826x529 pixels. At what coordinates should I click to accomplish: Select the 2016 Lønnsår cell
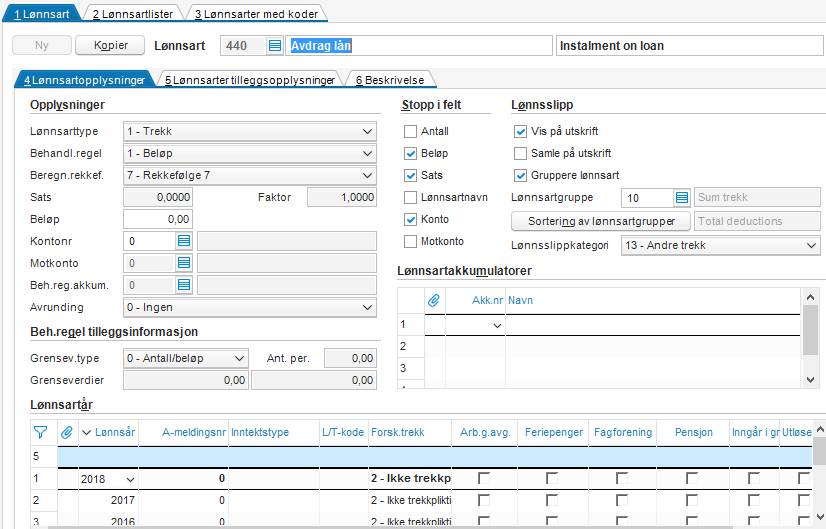(x=109, y=521)
